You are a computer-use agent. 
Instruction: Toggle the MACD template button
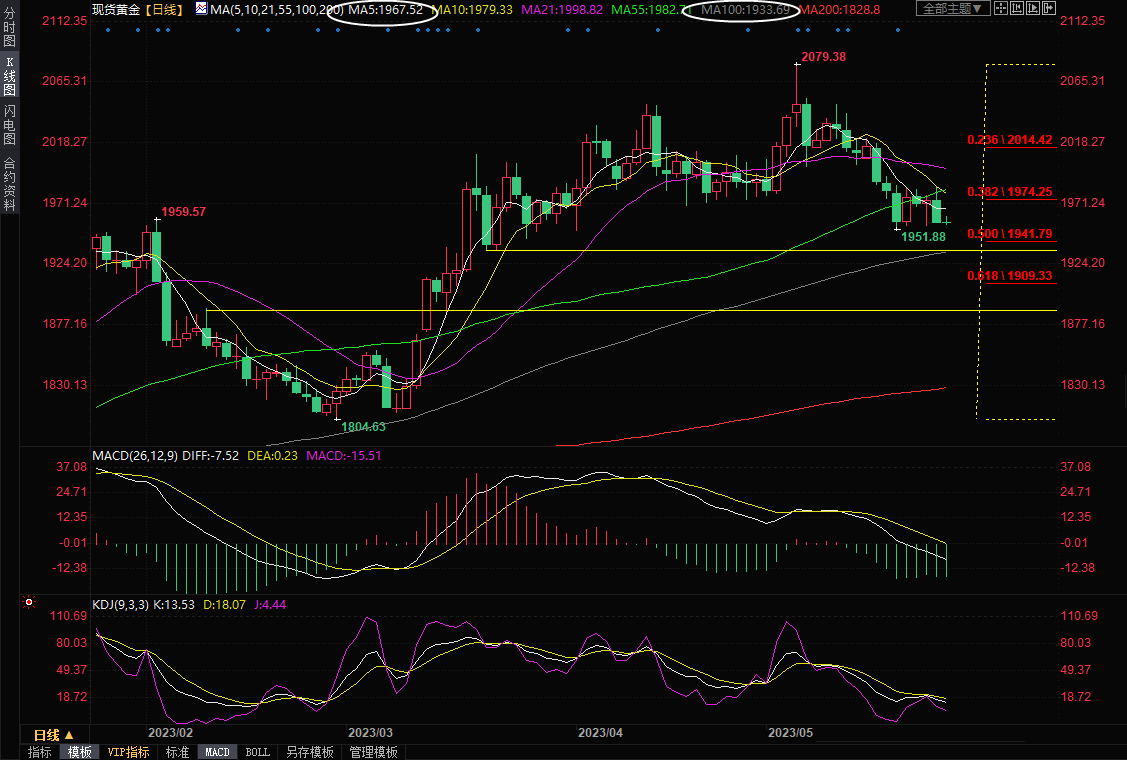point(217,752)
